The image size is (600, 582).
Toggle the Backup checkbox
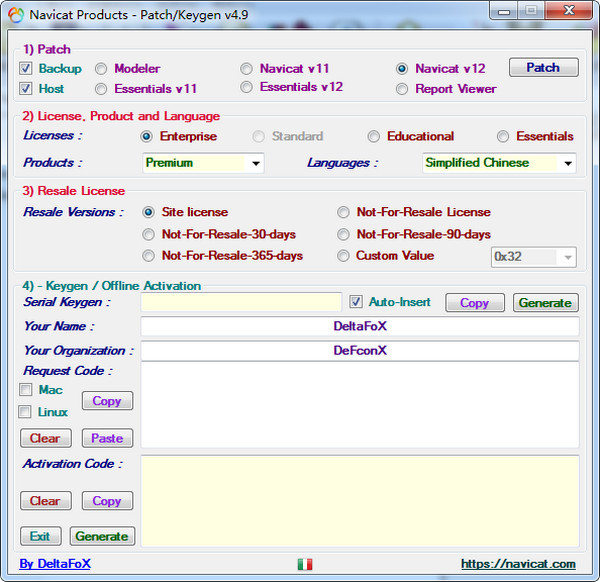(26, 68)
